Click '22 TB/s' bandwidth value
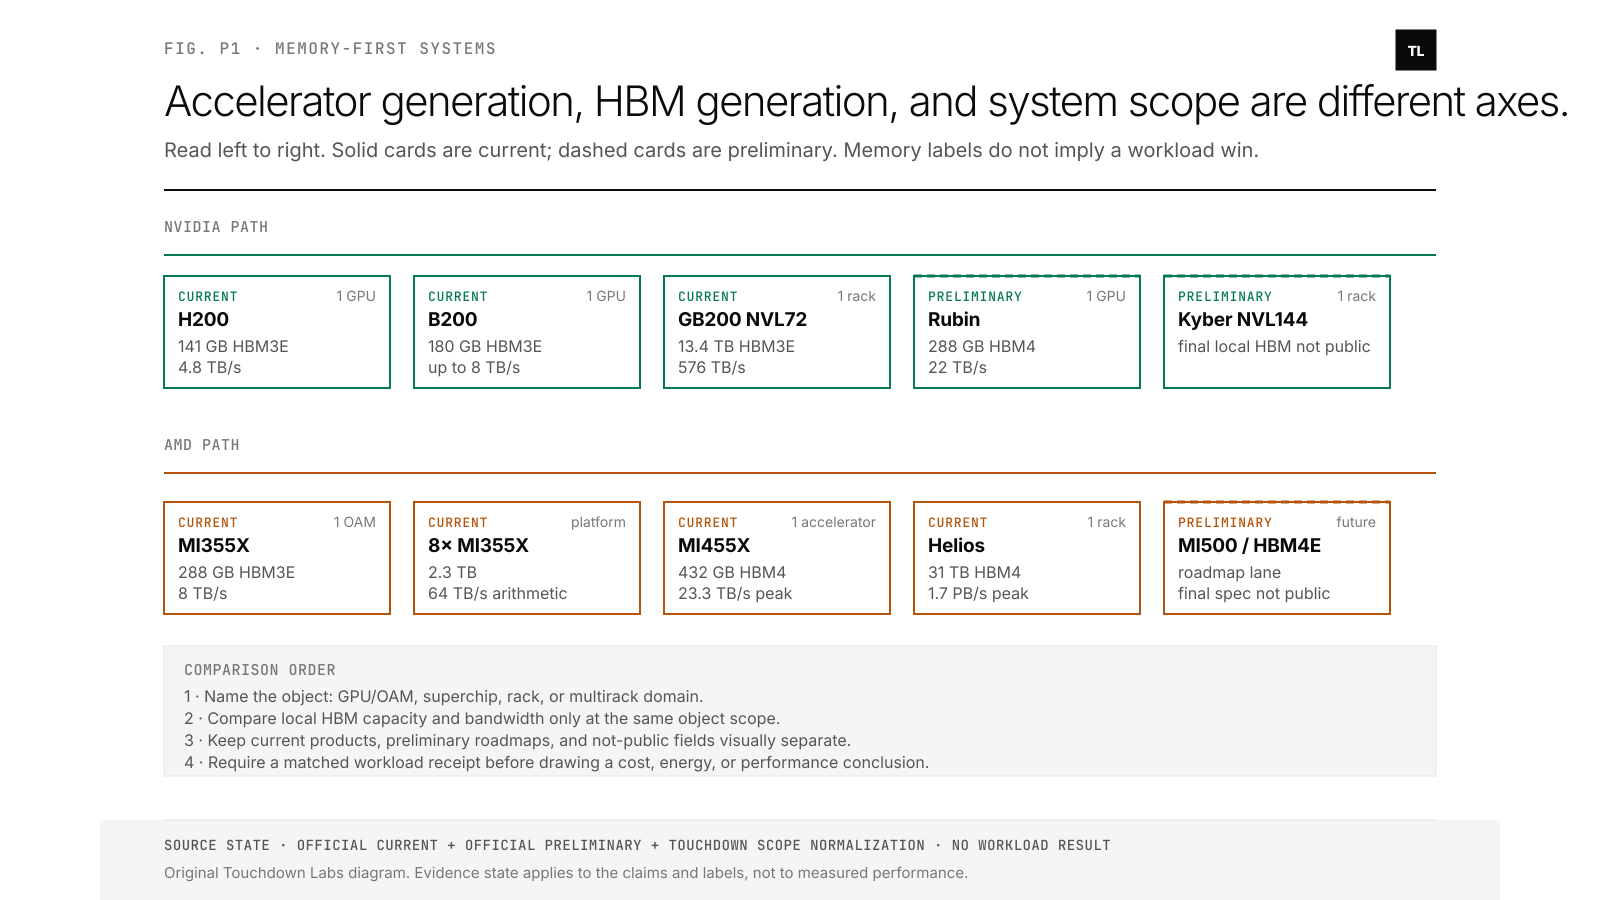The height and width of the screenshot is (900, 1600). pos(957,367)
